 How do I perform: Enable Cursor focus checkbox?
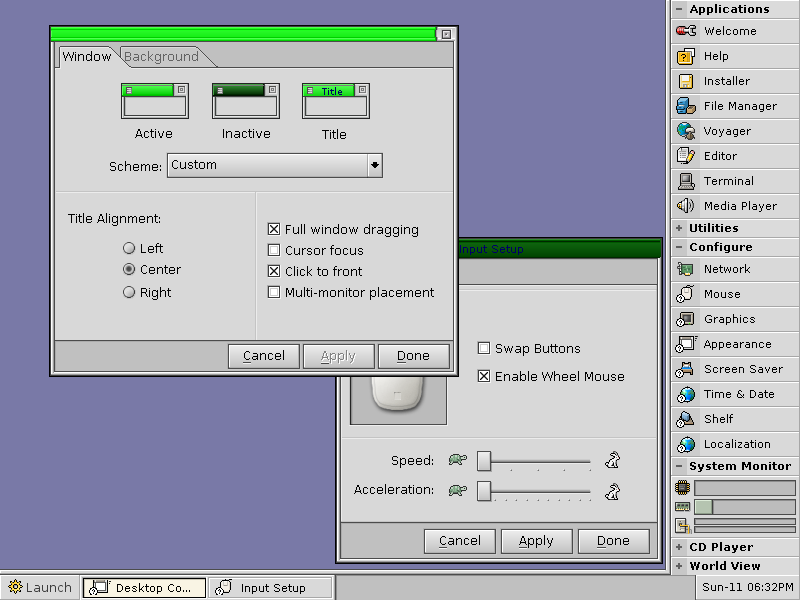[x=274, y=251]
